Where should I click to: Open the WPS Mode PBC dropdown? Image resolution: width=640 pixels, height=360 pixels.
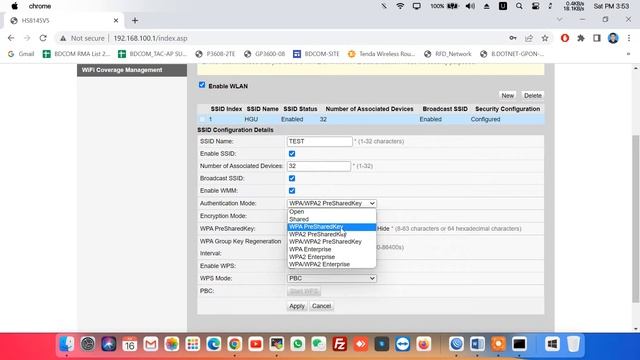click(x=332, y=278)
